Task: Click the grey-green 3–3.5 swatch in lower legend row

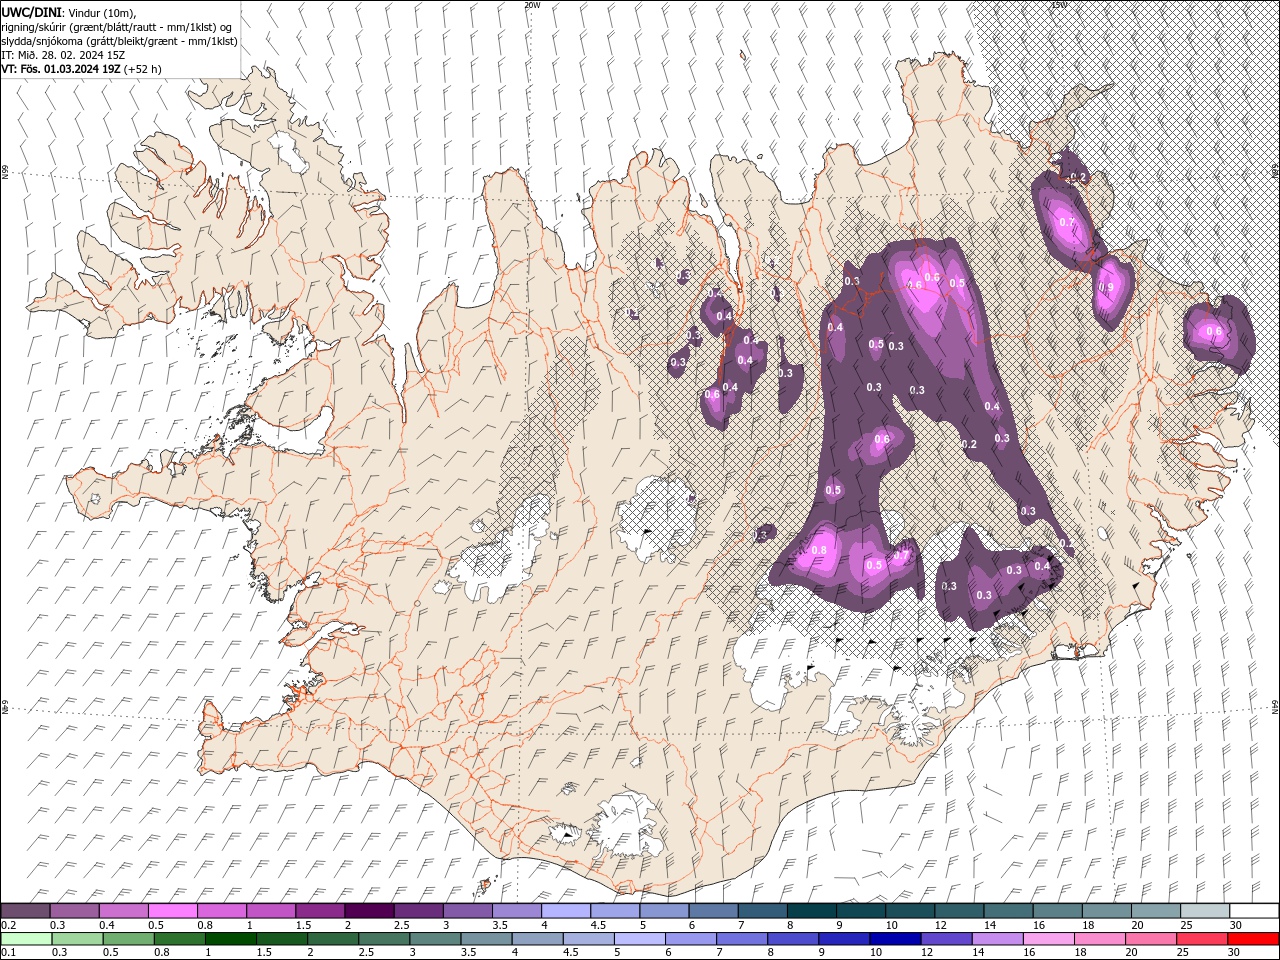Action: 435,939
